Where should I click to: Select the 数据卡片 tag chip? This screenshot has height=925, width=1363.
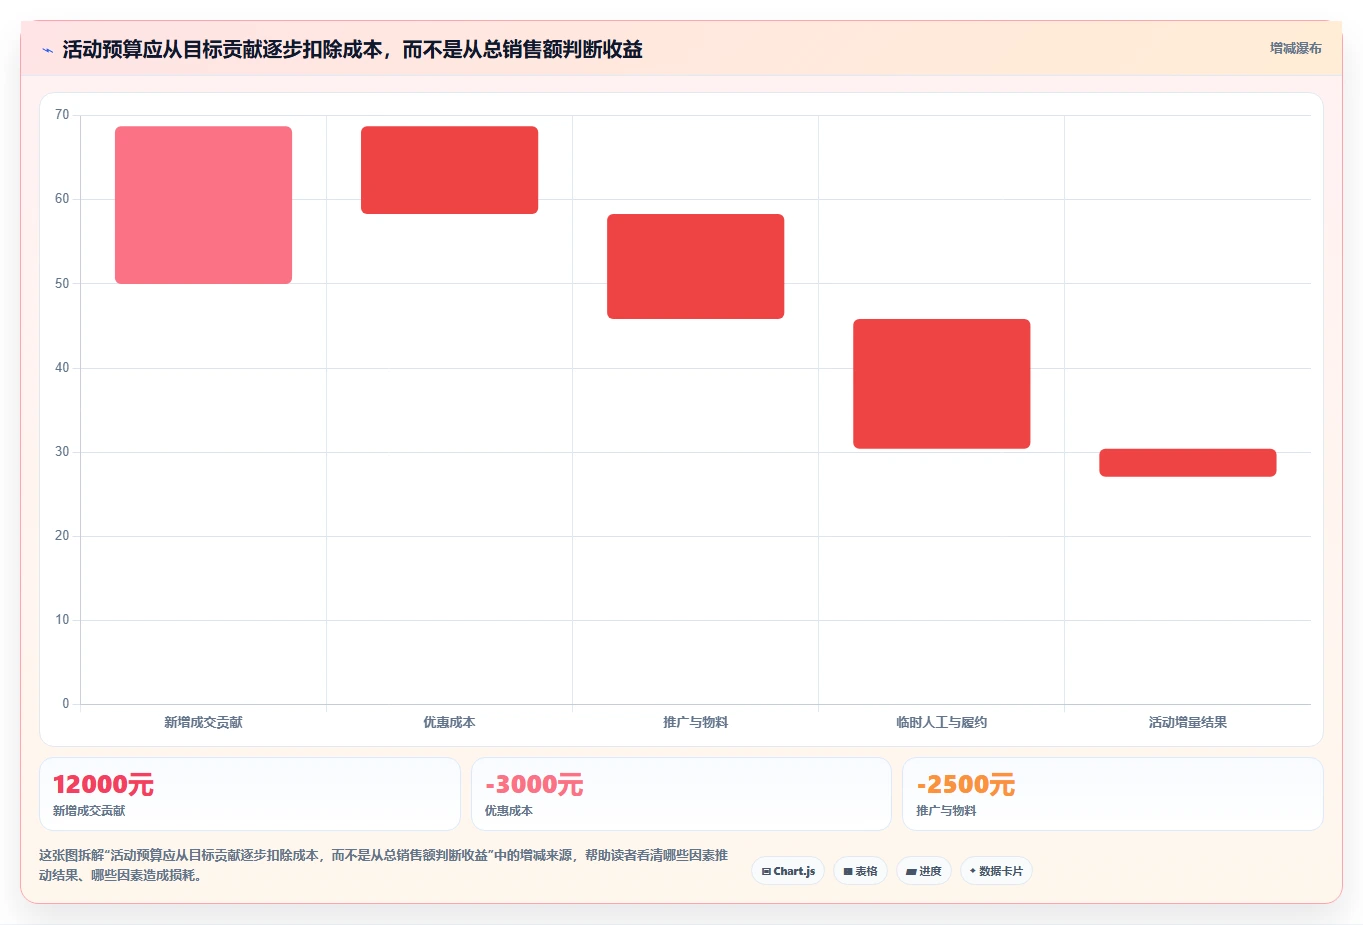pos(996,871)
